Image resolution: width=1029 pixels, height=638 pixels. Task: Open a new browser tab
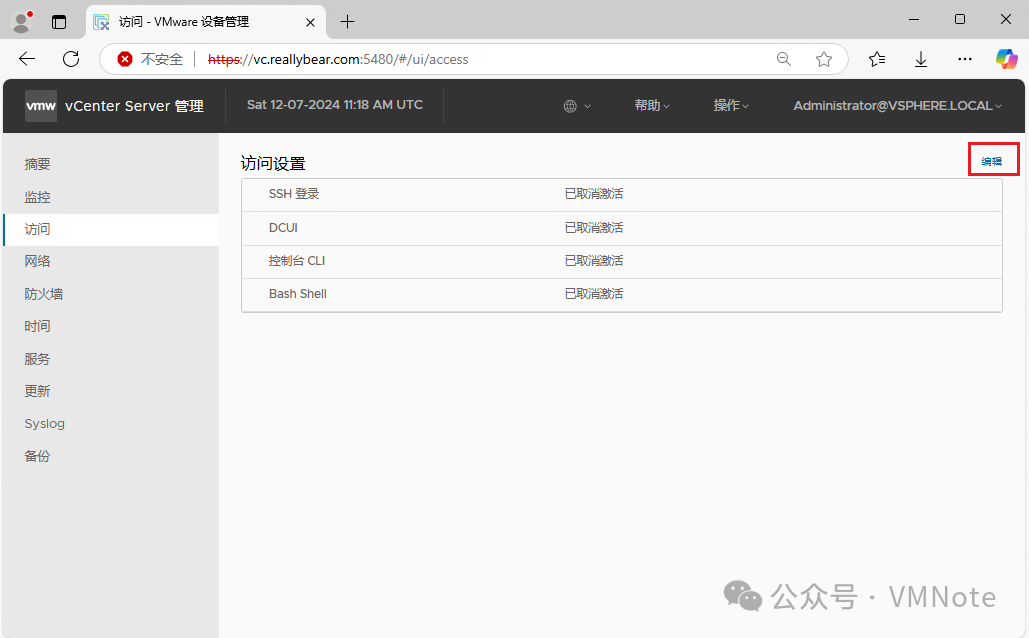click(x=347, y=22)
